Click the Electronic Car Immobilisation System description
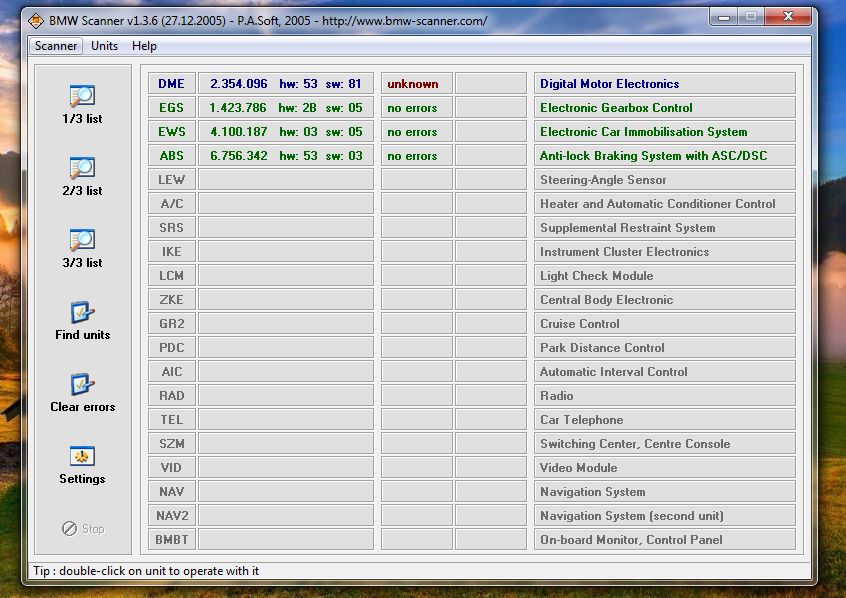846x598 pixels. [x=665, y=132]
